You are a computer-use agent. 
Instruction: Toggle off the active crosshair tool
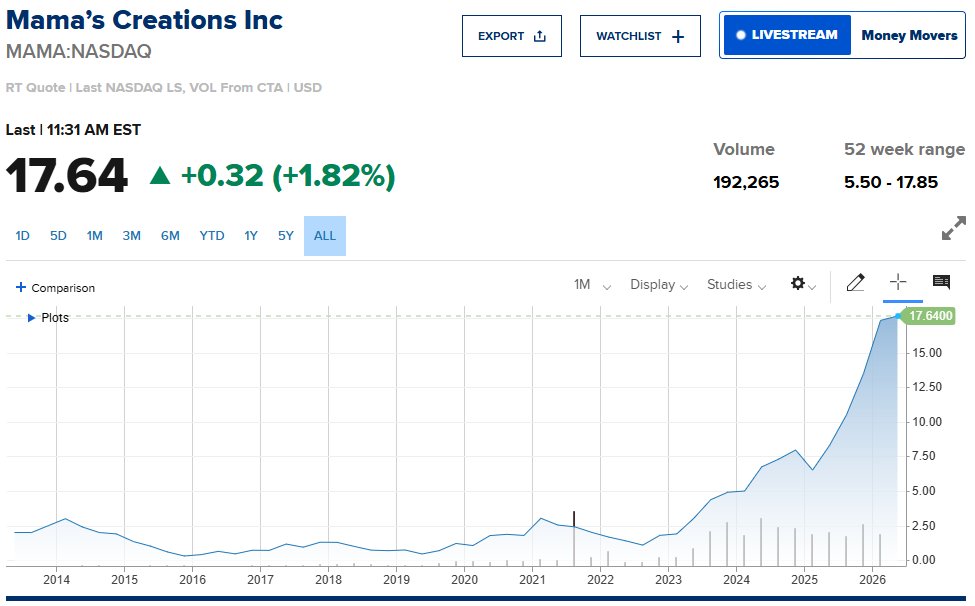(x=898, y=283)
